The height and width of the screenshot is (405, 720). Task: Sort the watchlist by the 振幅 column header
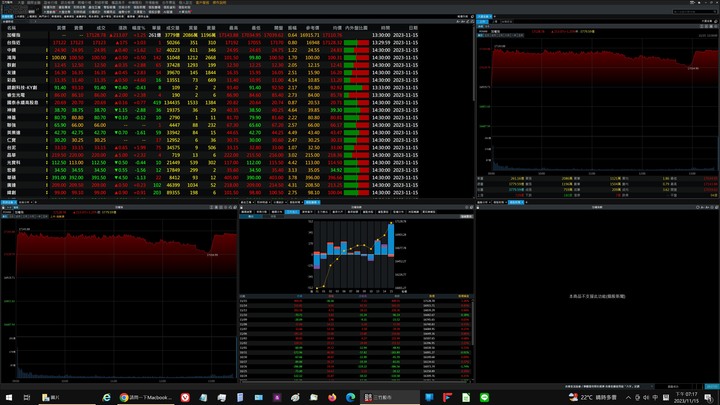point(292,28)
